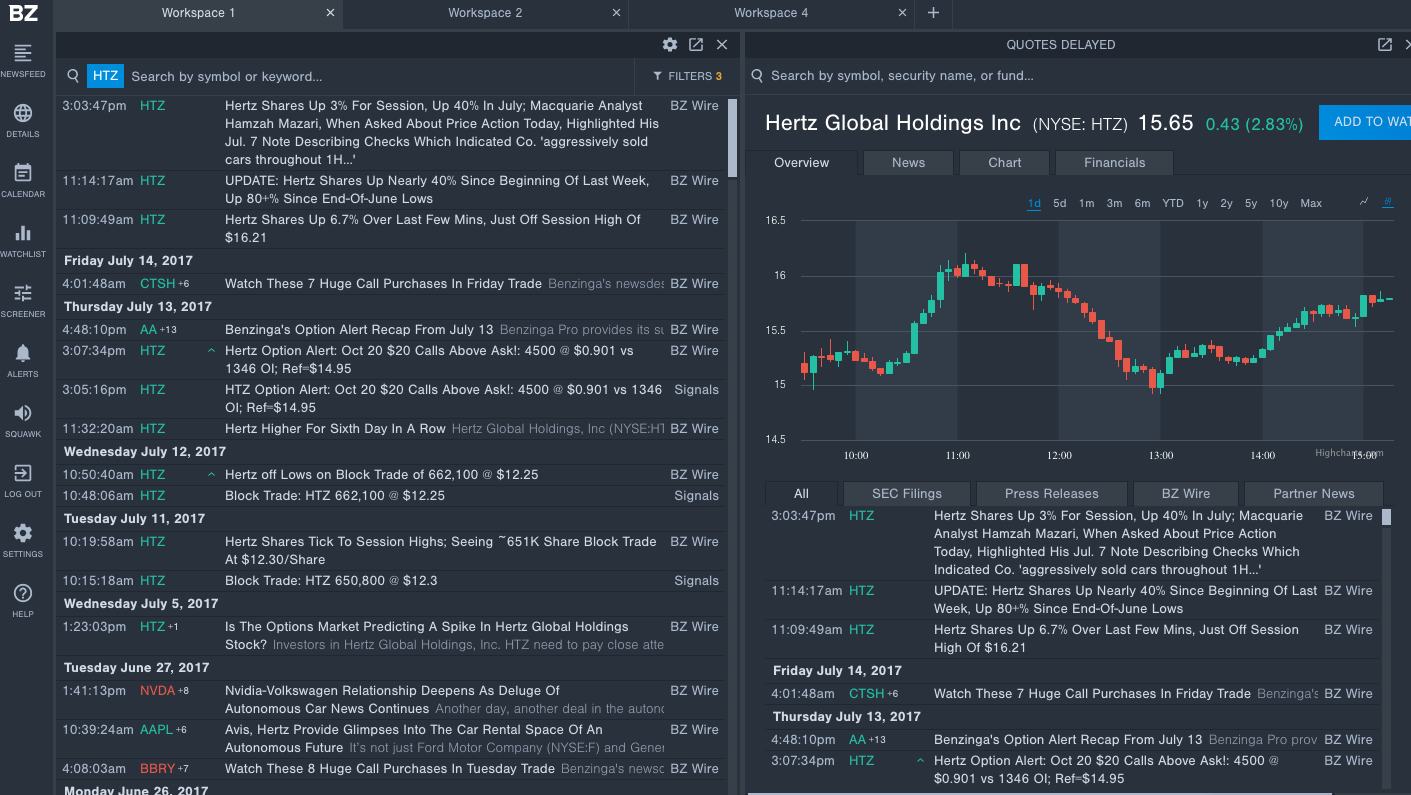1411x795 pixels.
Task: Switch to Workspace 2 tab
Action: pos(485,13)
